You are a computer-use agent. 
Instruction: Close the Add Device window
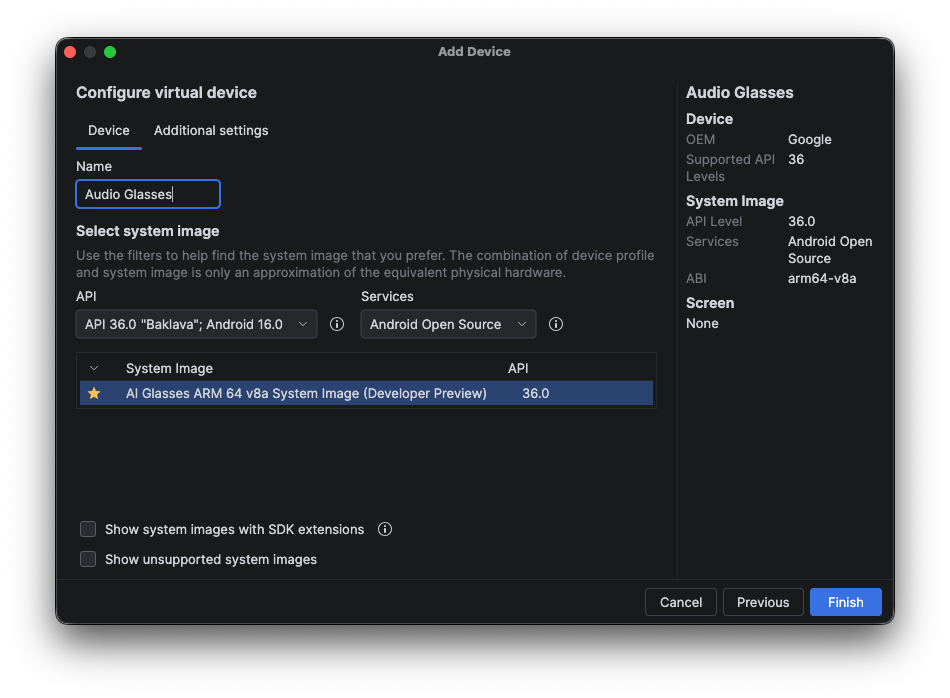(70, 52)
